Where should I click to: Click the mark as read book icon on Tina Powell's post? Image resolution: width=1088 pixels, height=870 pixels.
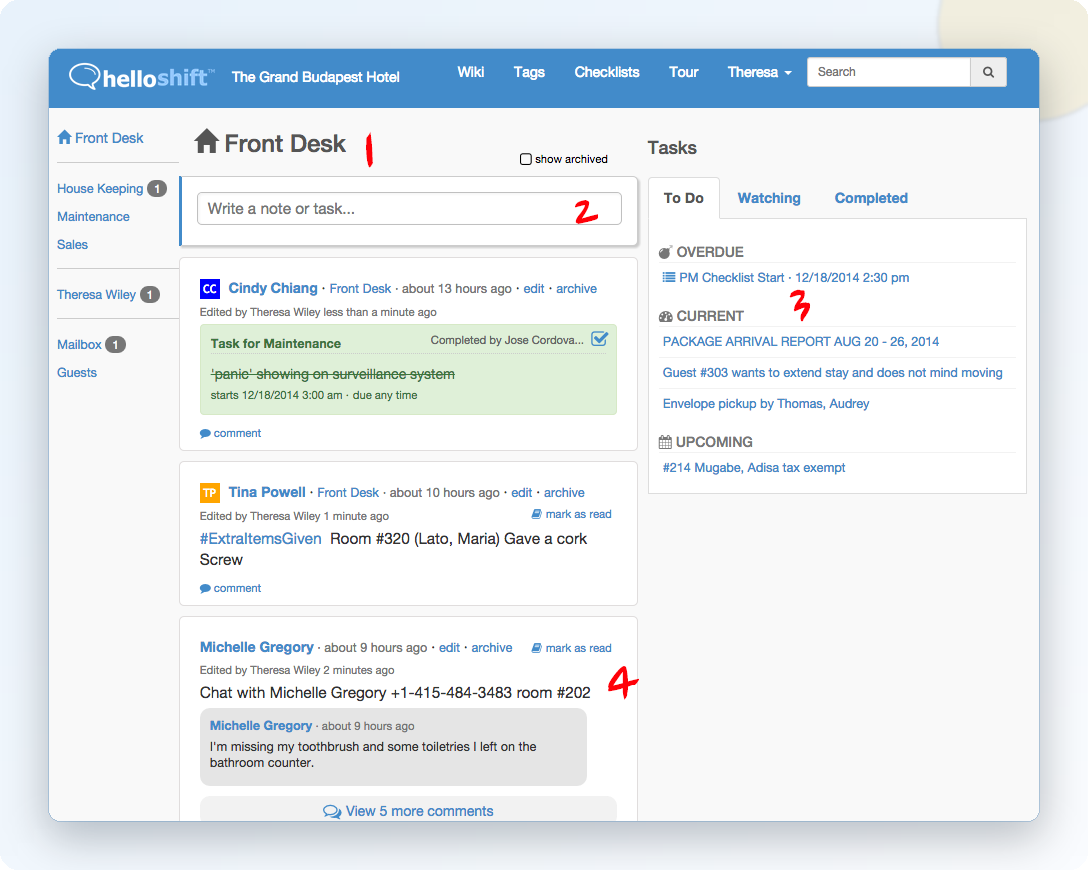coord(536,514)
